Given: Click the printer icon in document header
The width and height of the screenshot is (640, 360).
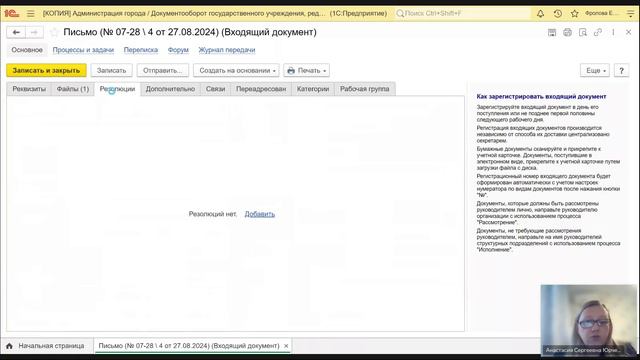Looking at the screenshot, I should point(567,33).
